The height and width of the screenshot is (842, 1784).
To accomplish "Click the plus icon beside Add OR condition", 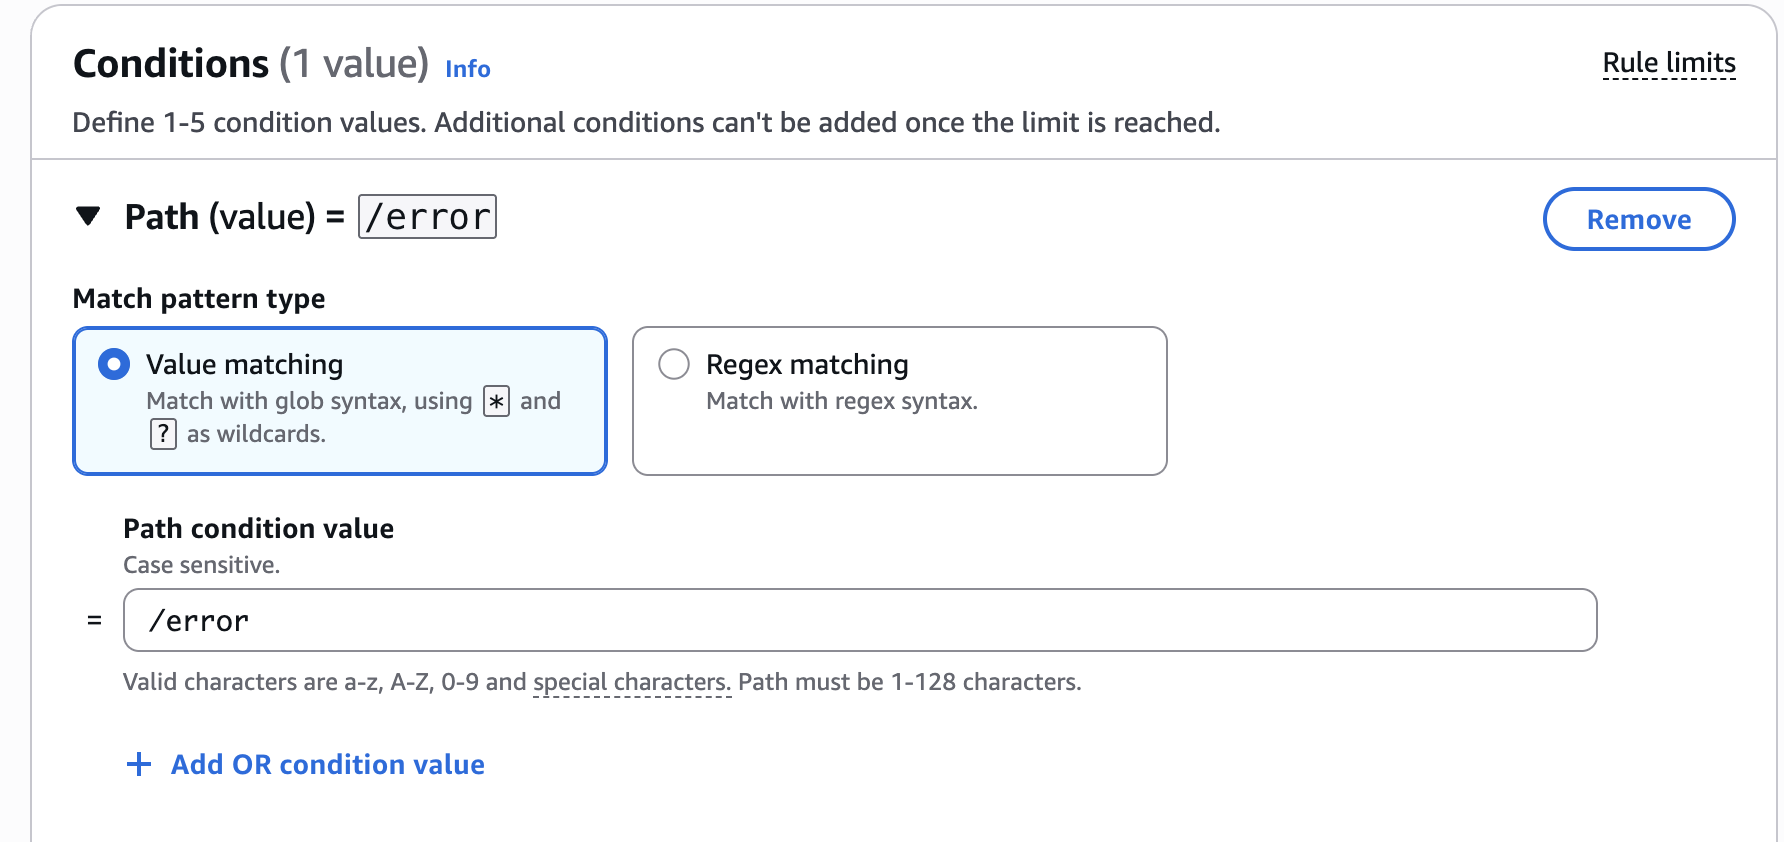I will click(x=139, y=765).
